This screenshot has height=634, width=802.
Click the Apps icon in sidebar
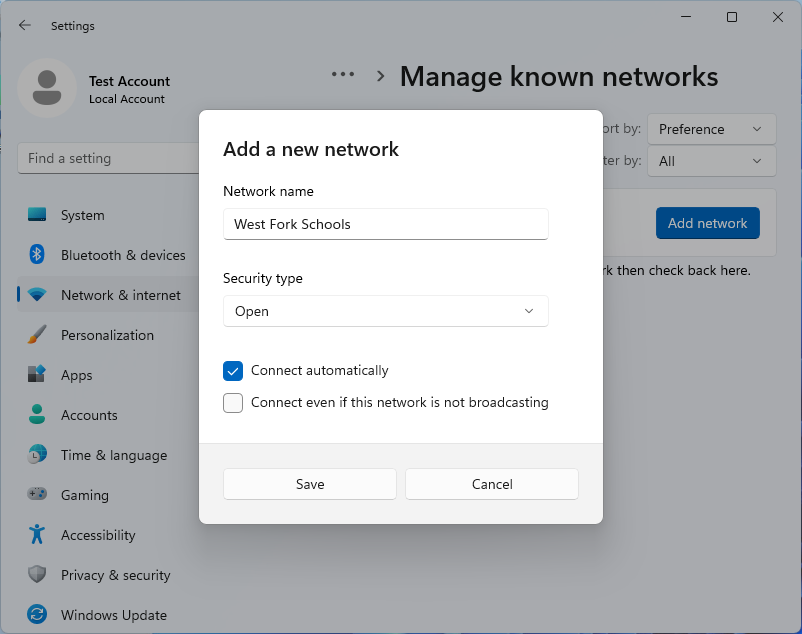[37, 374]
